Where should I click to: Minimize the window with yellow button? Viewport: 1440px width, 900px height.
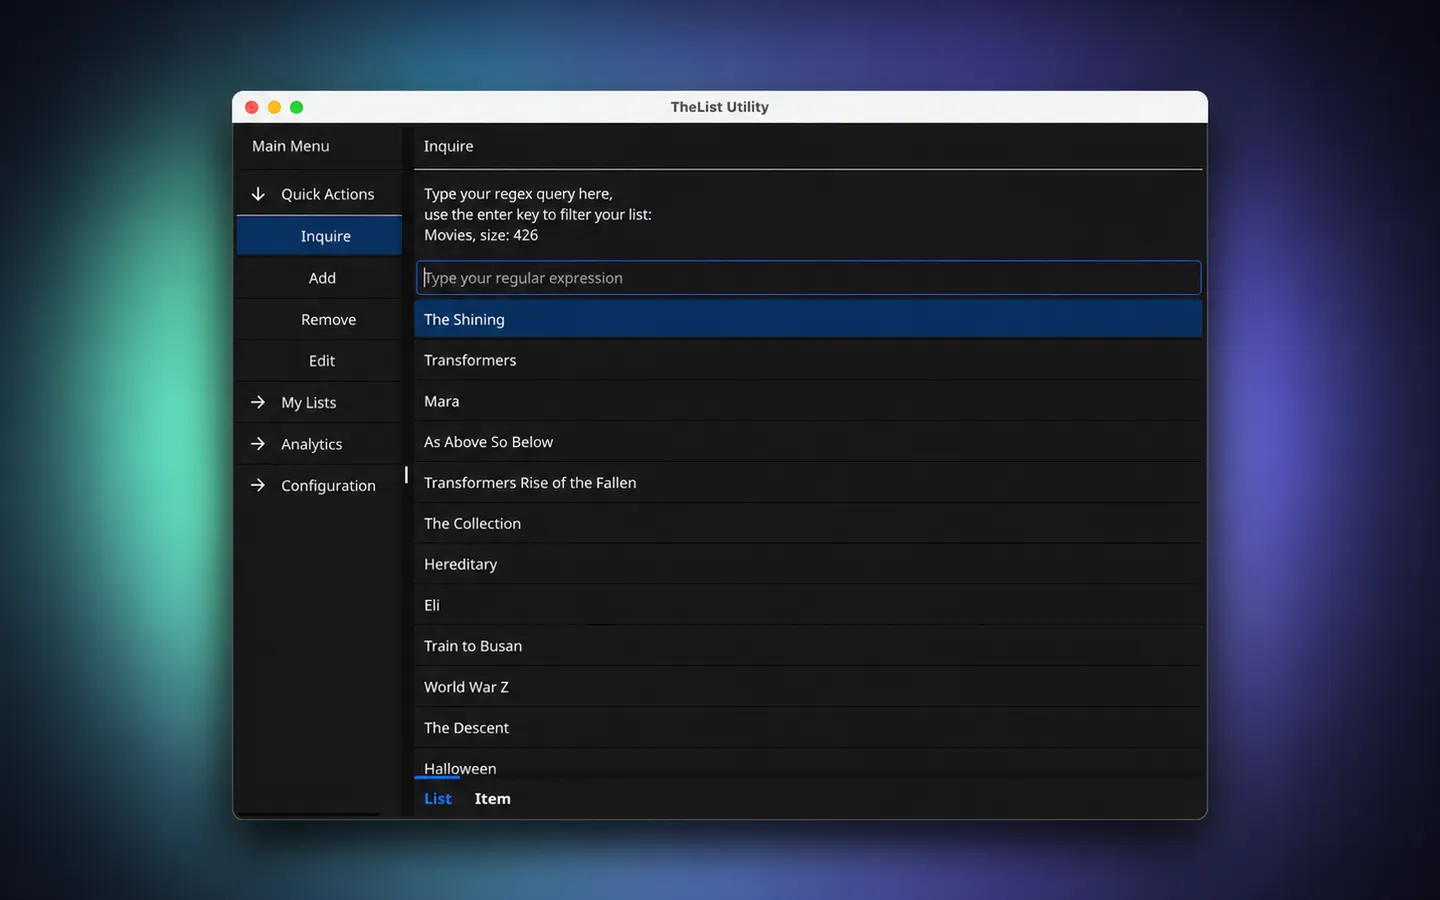coord(274,107)
